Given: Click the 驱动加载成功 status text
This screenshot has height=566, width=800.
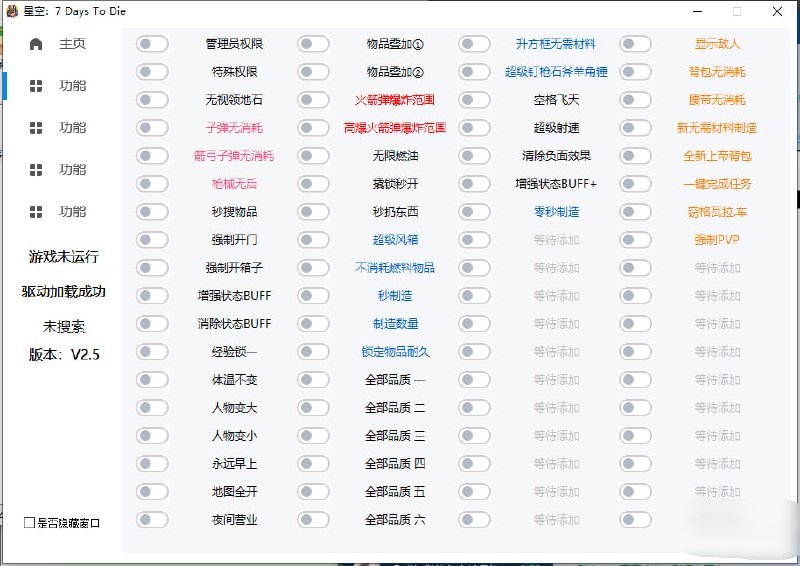Looking at the screenshot, I should coord(64,291).
